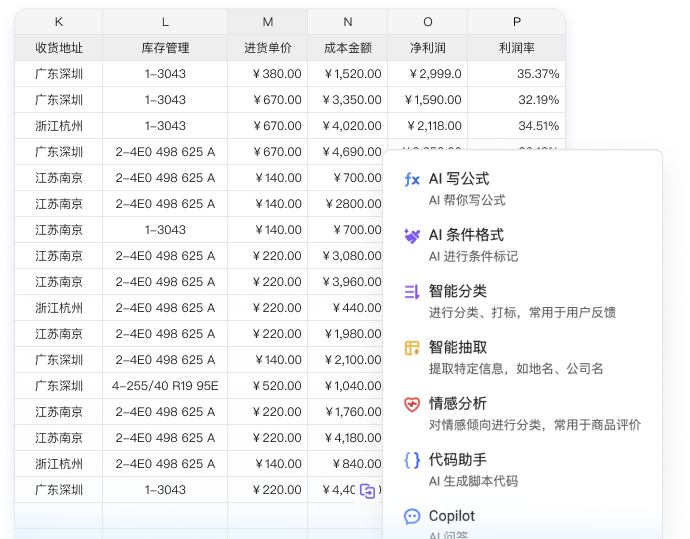Select cost cell ¥1,520.00
The image size is (690, 539).
[x=348, y=73]
